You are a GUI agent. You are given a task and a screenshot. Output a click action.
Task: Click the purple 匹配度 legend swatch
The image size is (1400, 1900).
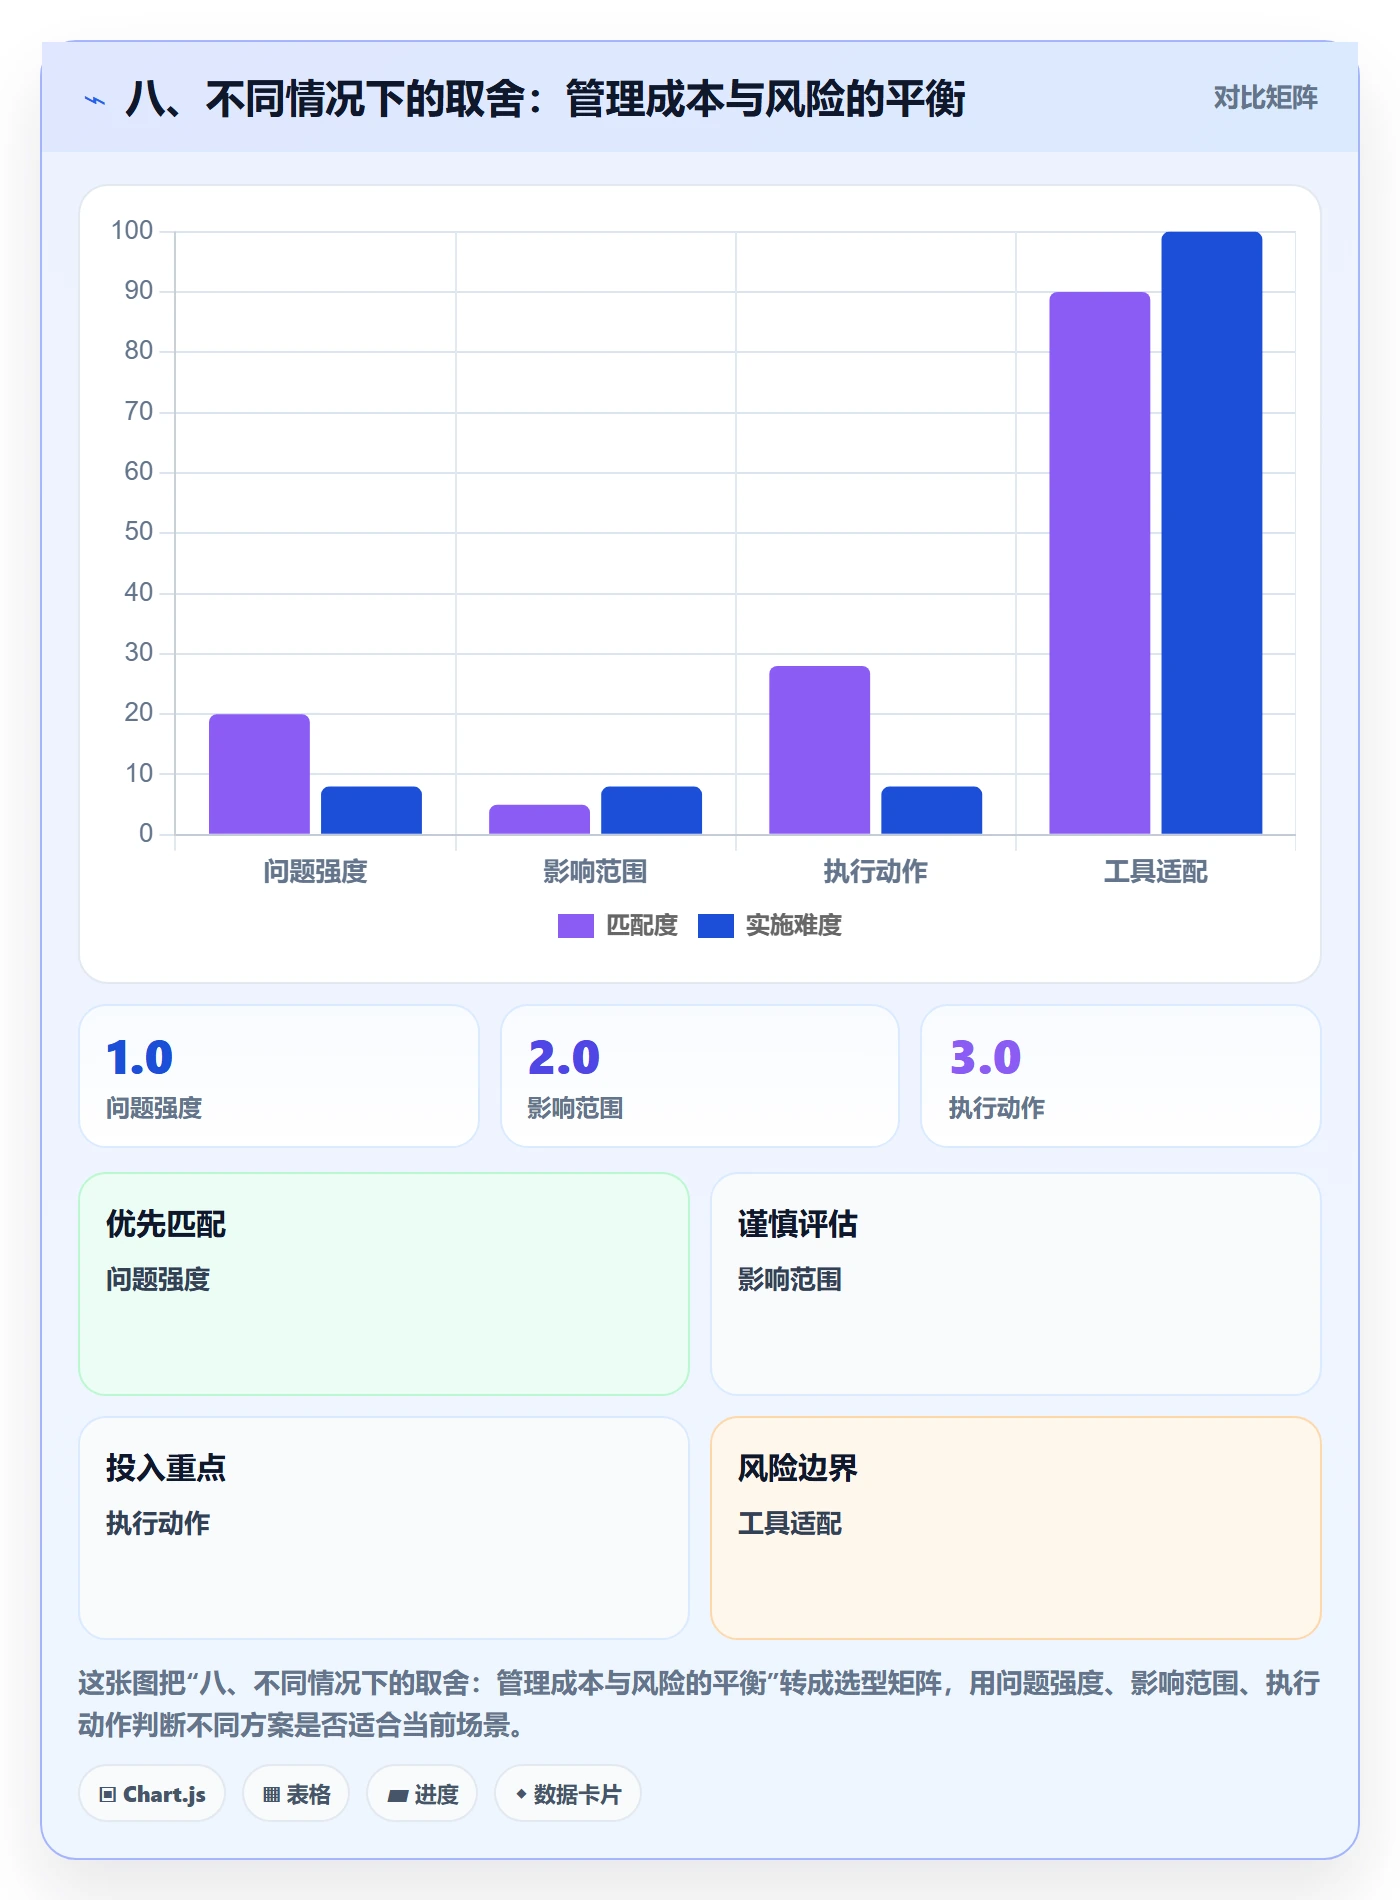(576, 926)
